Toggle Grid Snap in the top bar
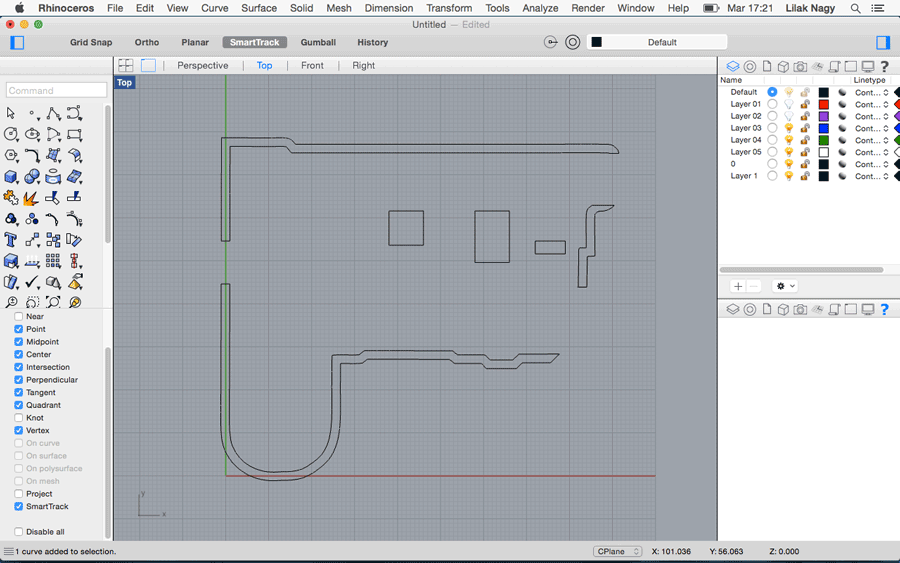The image size is (900, 563). (x=91, y=42)
